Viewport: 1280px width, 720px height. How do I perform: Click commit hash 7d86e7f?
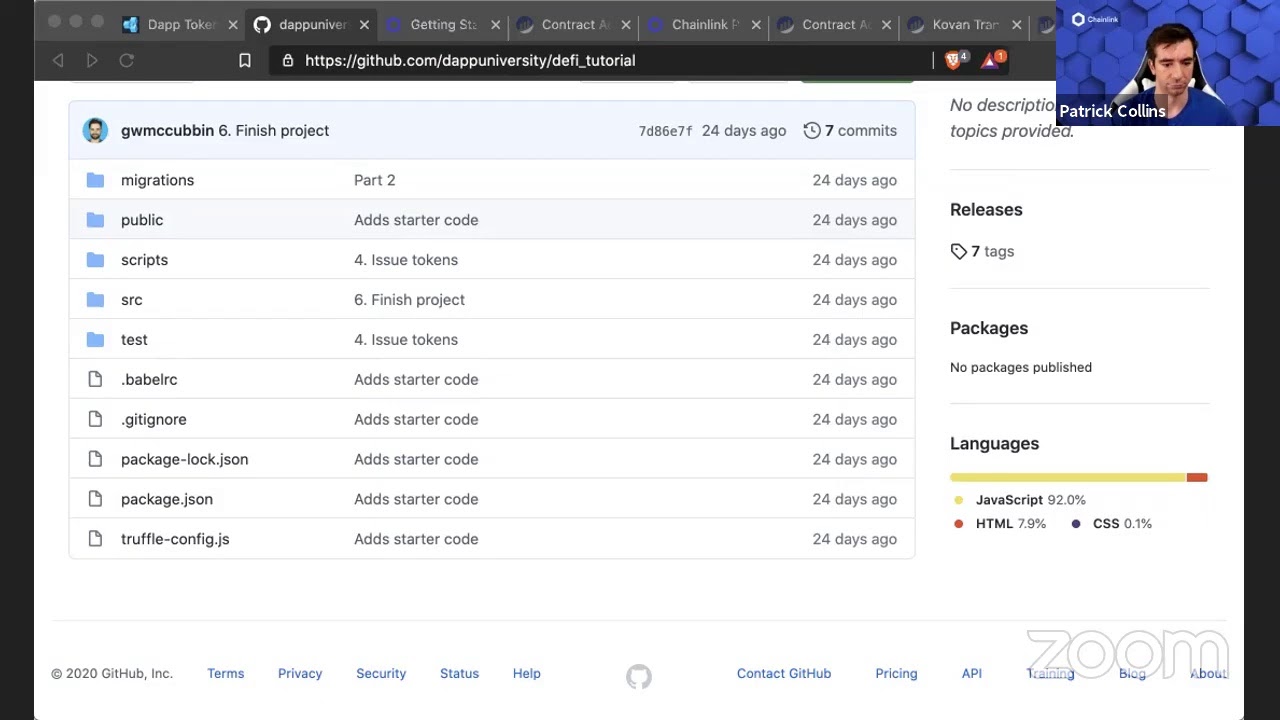[665, 131]
